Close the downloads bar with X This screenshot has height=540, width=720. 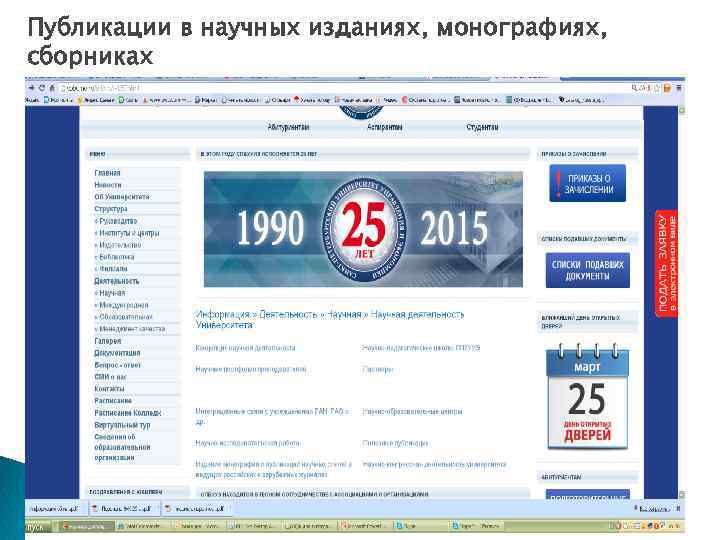click(x=679, y=508)
